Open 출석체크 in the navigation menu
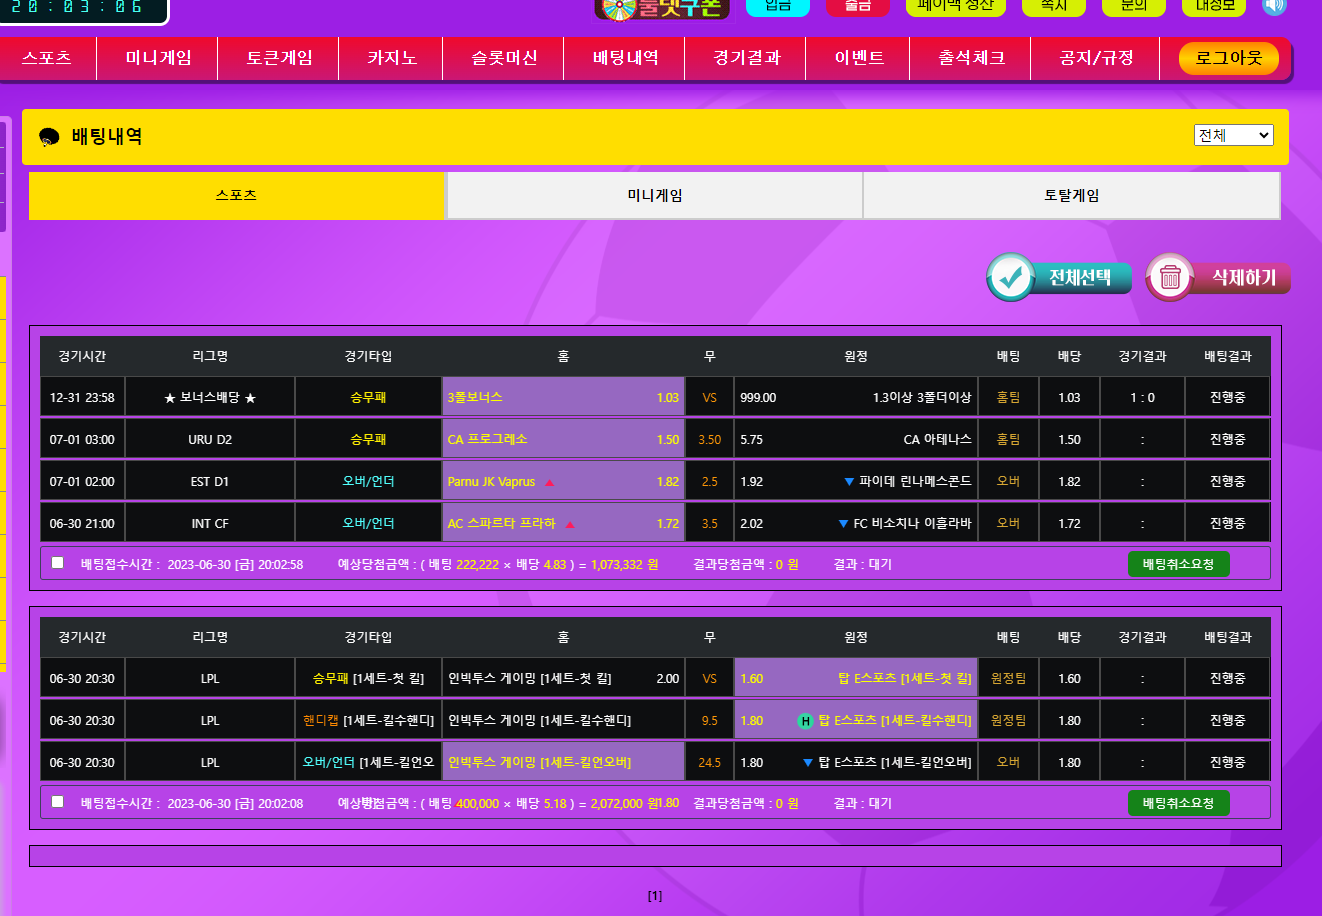Image resolution: width=1322 pixels, height=916 pixels. (x=970, y=58)
